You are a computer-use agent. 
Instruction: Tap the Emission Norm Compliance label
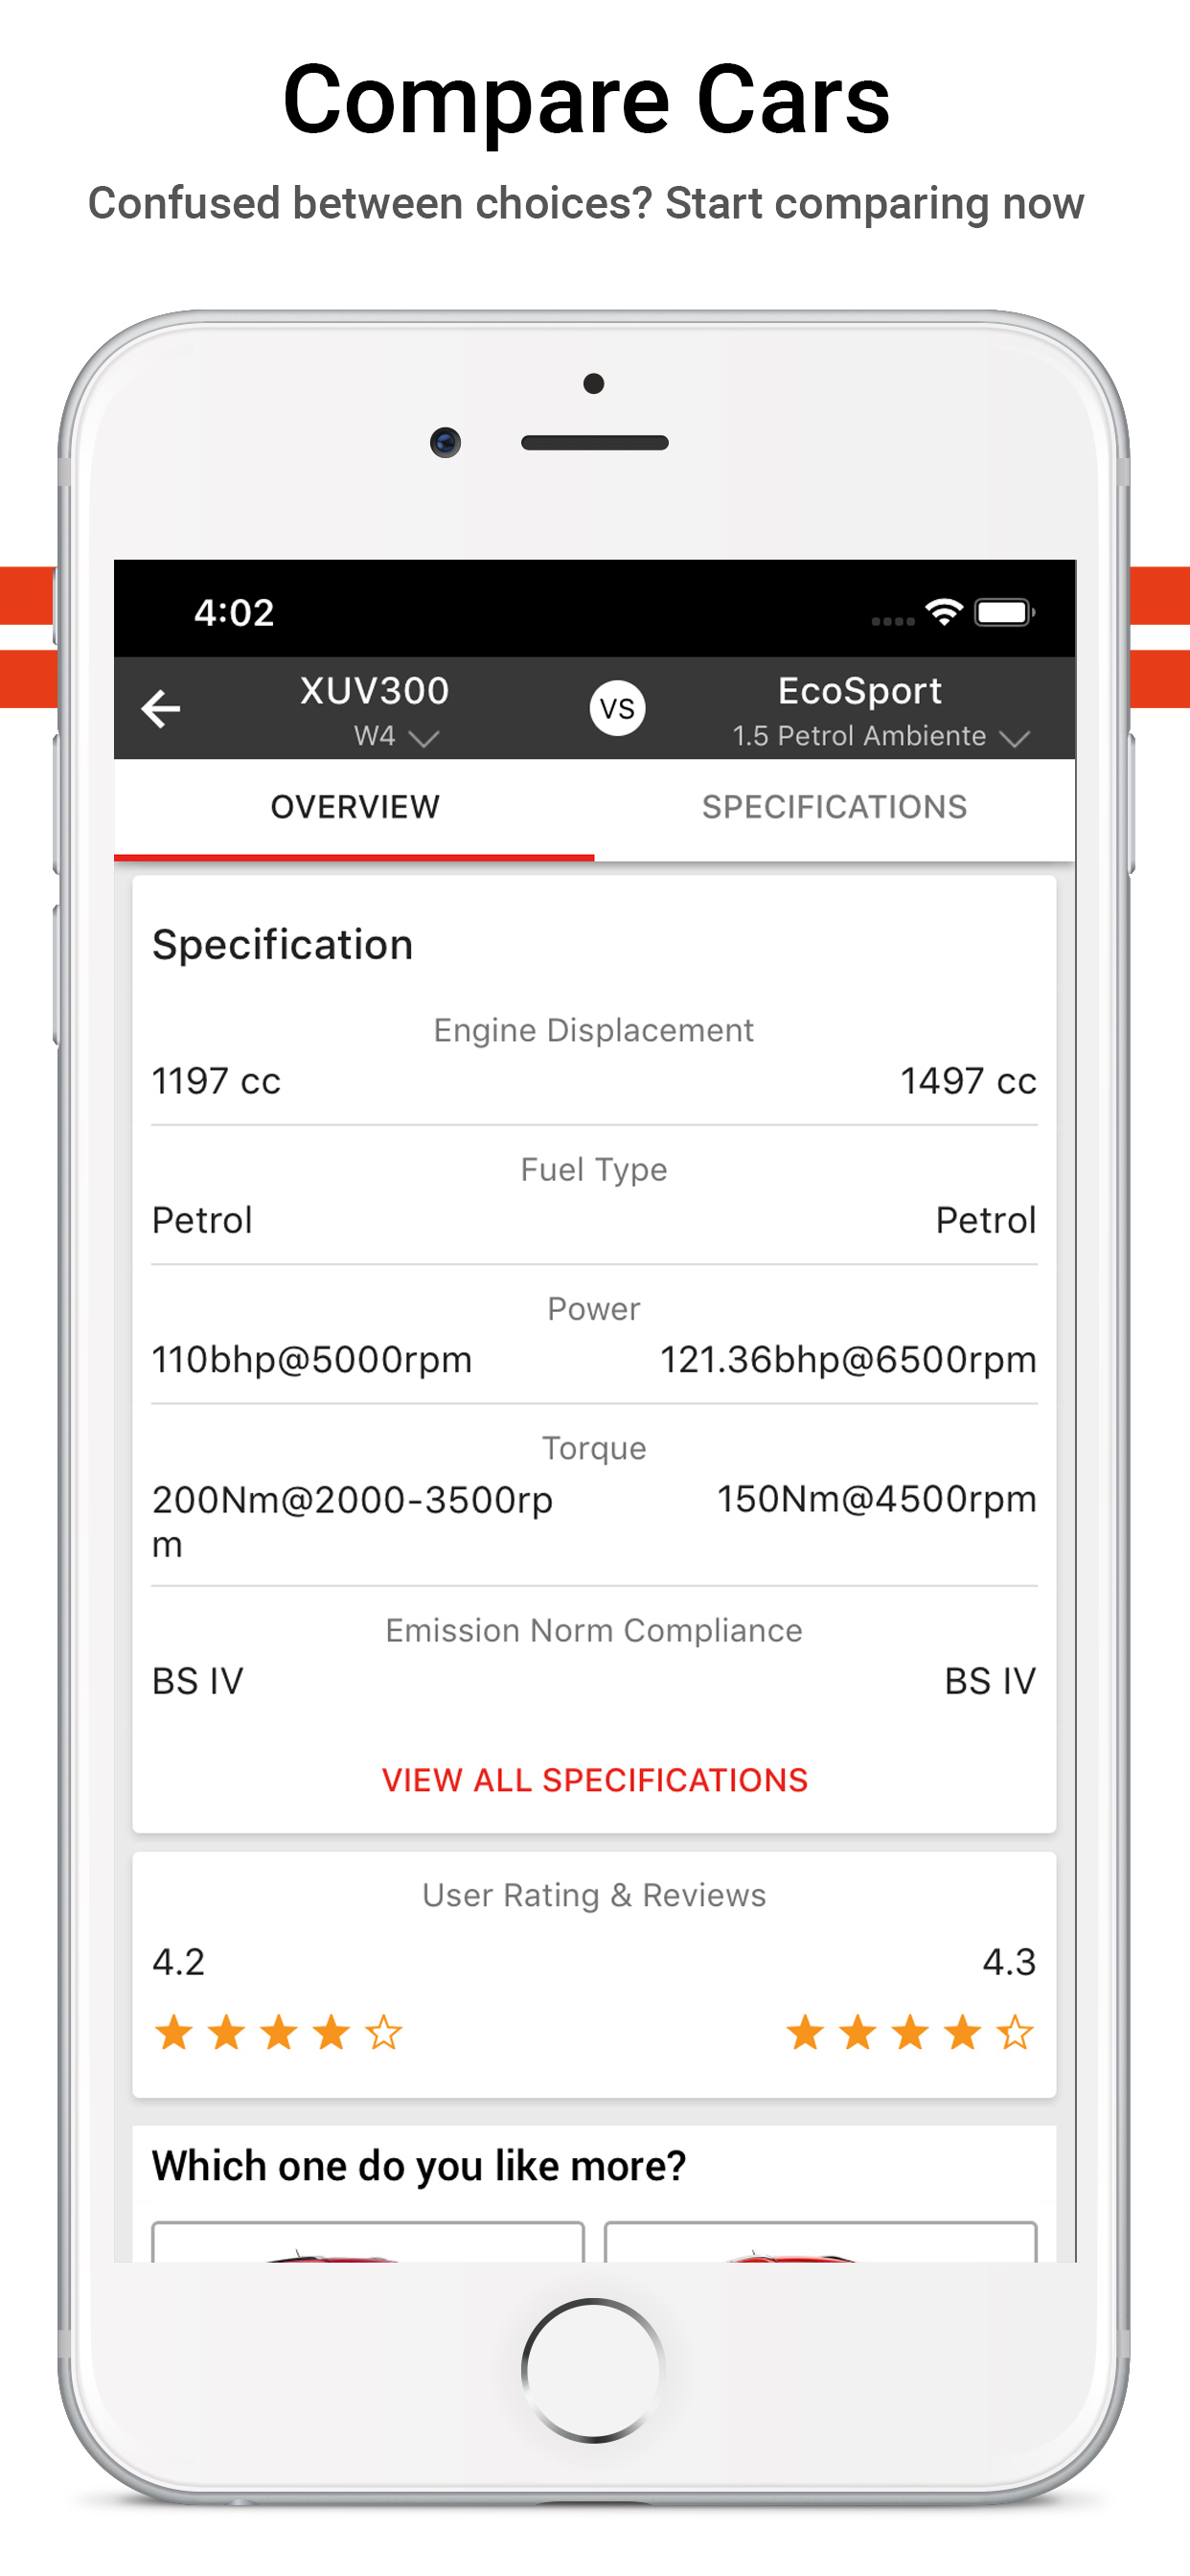point(594,1631)
